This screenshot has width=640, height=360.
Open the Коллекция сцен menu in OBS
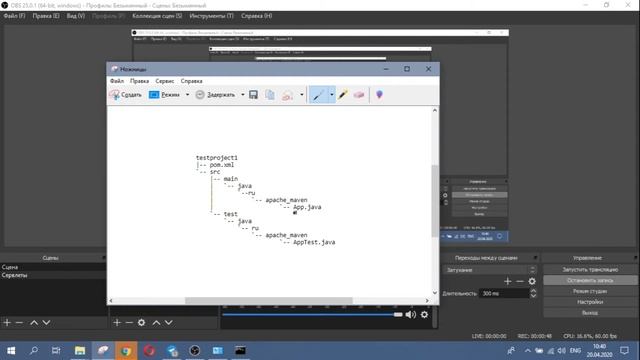point(157,16)
